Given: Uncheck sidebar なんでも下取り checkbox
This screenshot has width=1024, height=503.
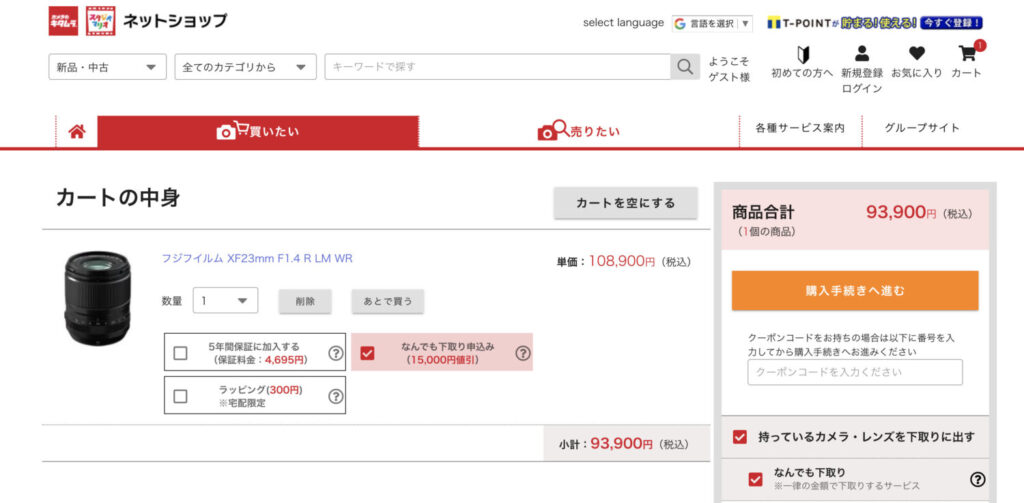Looking at the screenshot, I should (x=755, y=479).
